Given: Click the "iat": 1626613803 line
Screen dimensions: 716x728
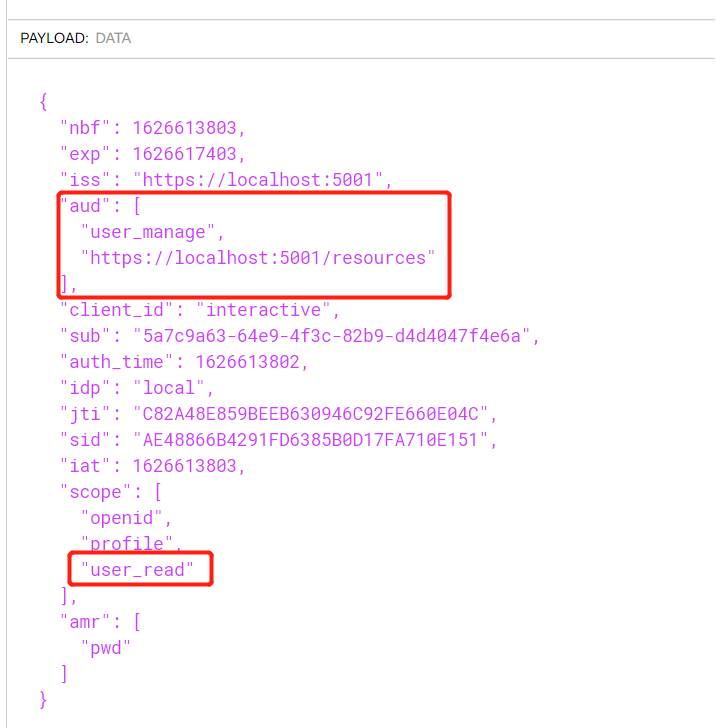Looking at the screenshot, I should tap(152, 466).
